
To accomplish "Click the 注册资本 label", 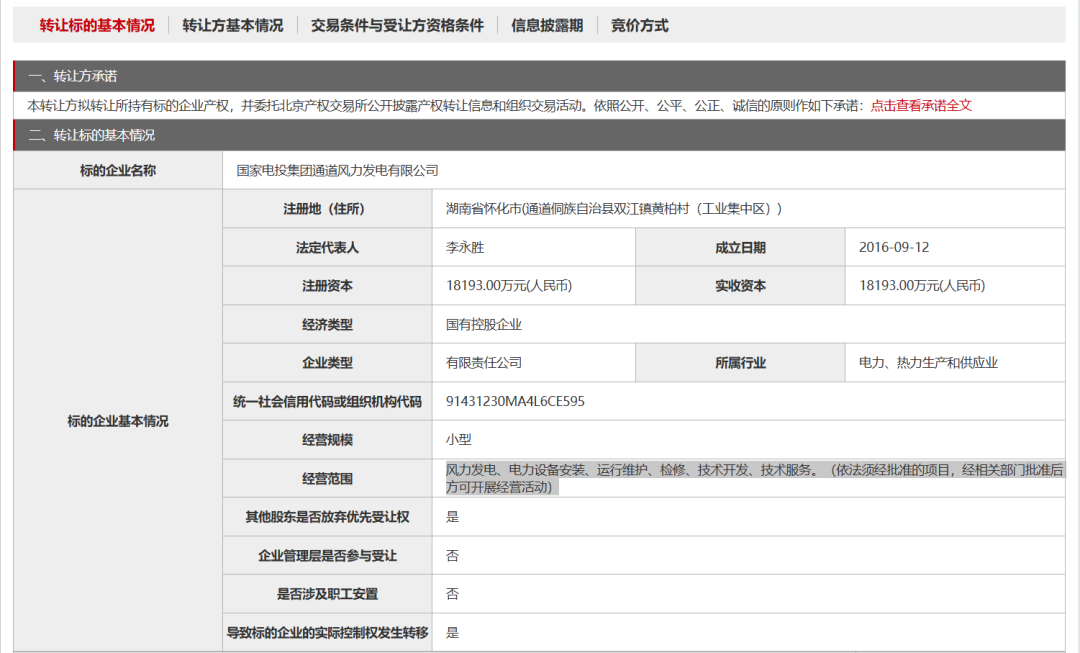I will 327,286.
